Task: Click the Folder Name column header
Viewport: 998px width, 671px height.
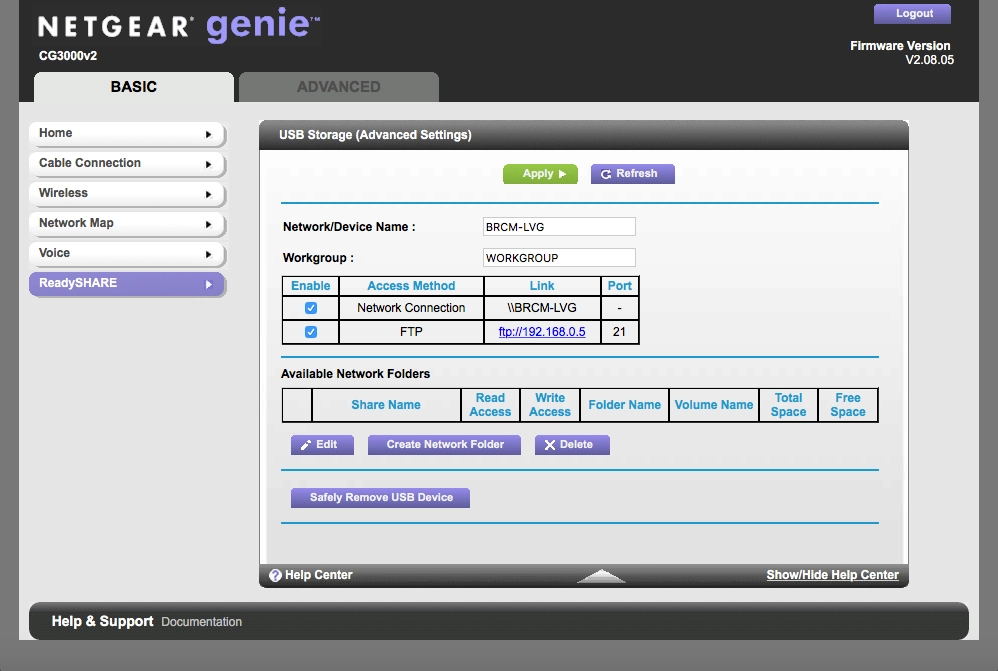Action: [x=624, y=405]
